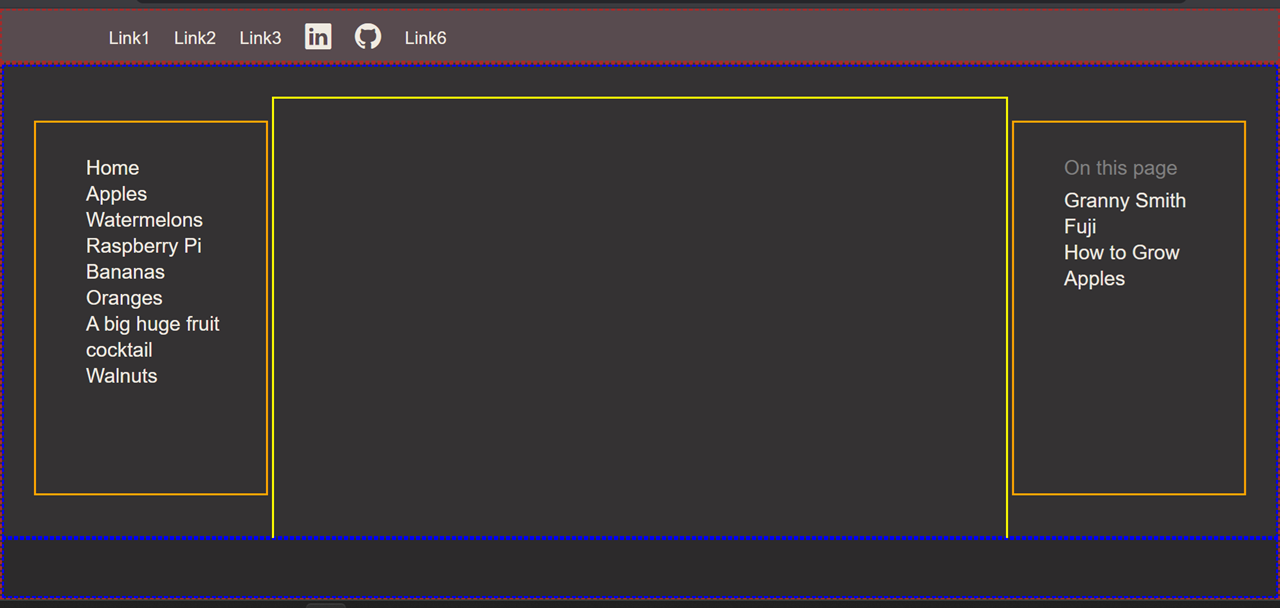This screenshot has height=608, width=1280.
Task: Open the GitHub profile icon
Action: coord(368,36)
